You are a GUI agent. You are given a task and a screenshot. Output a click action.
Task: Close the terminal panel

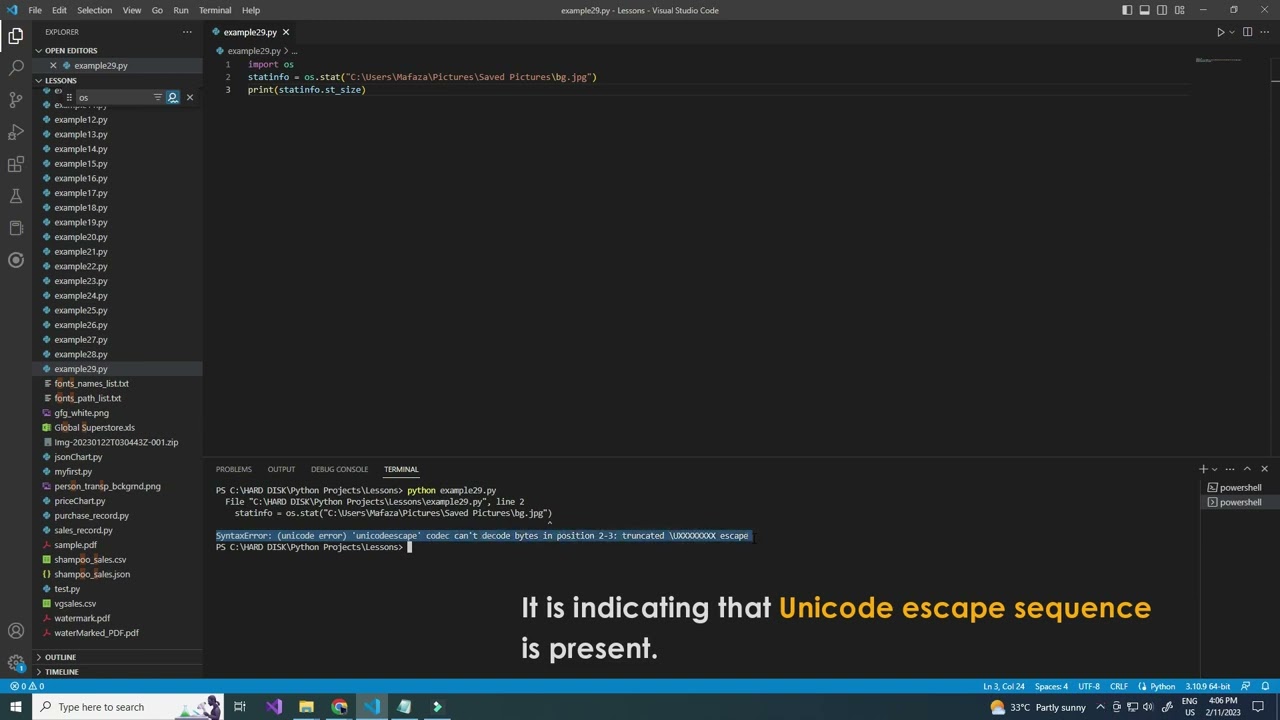click(1264, 469)
